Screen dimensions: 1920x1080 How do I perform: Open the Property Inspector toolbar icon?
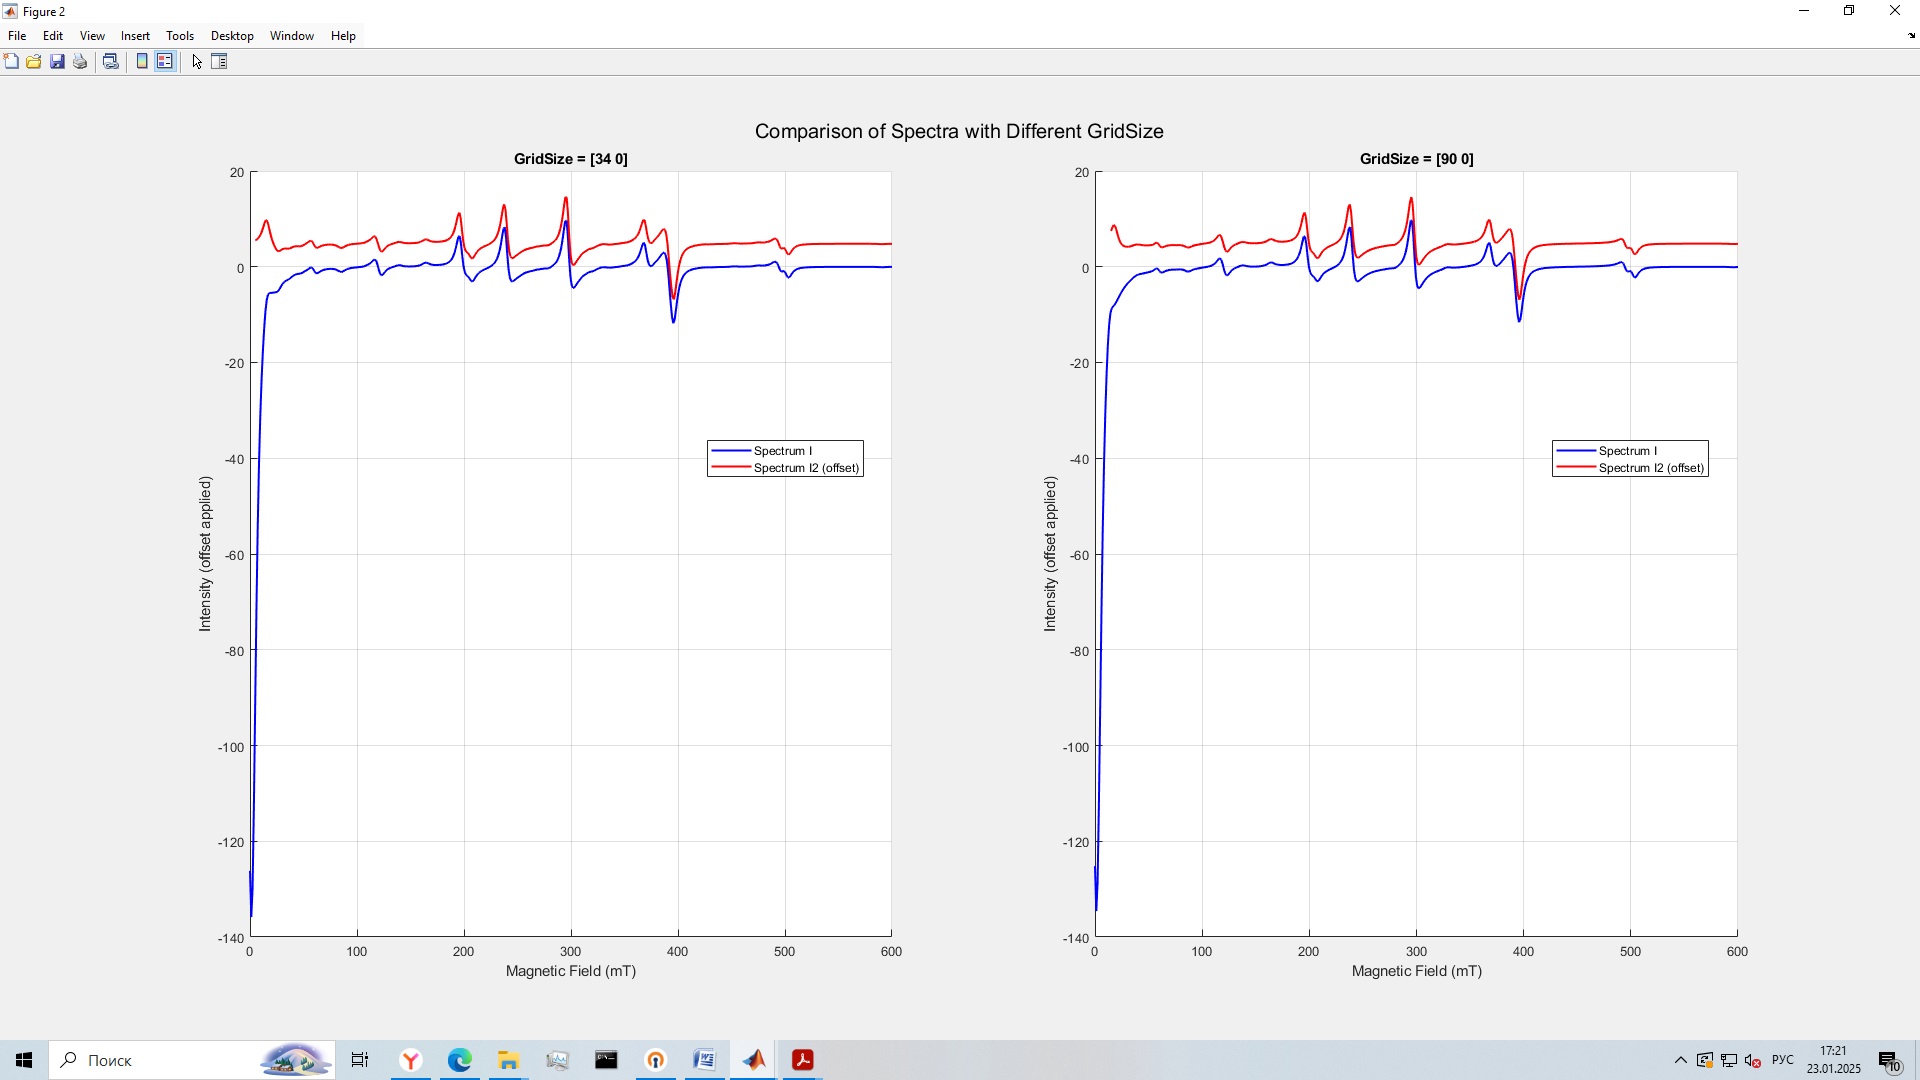[x=220, y=62]
